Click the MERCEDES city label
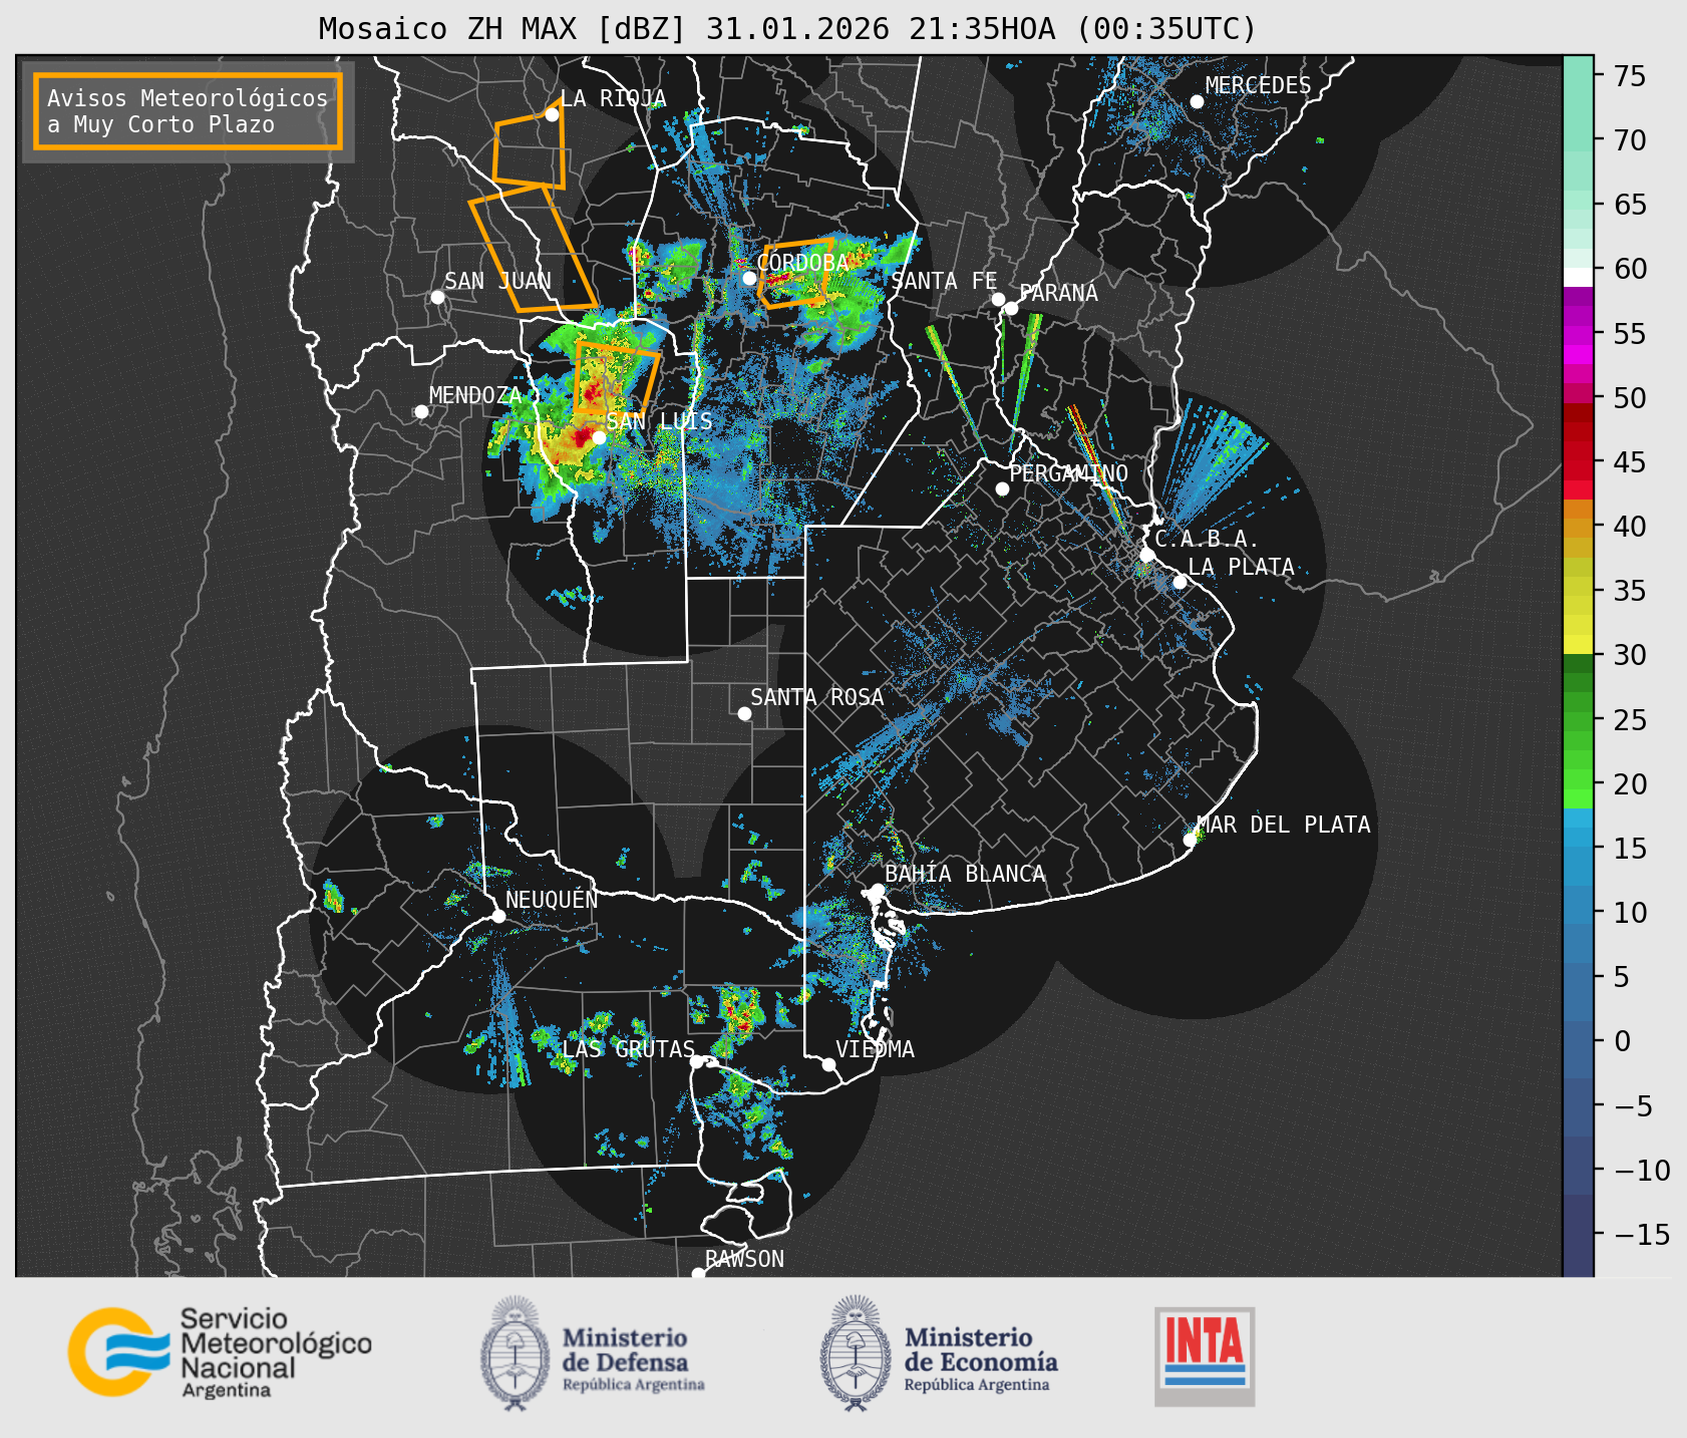 [1258, 85]
